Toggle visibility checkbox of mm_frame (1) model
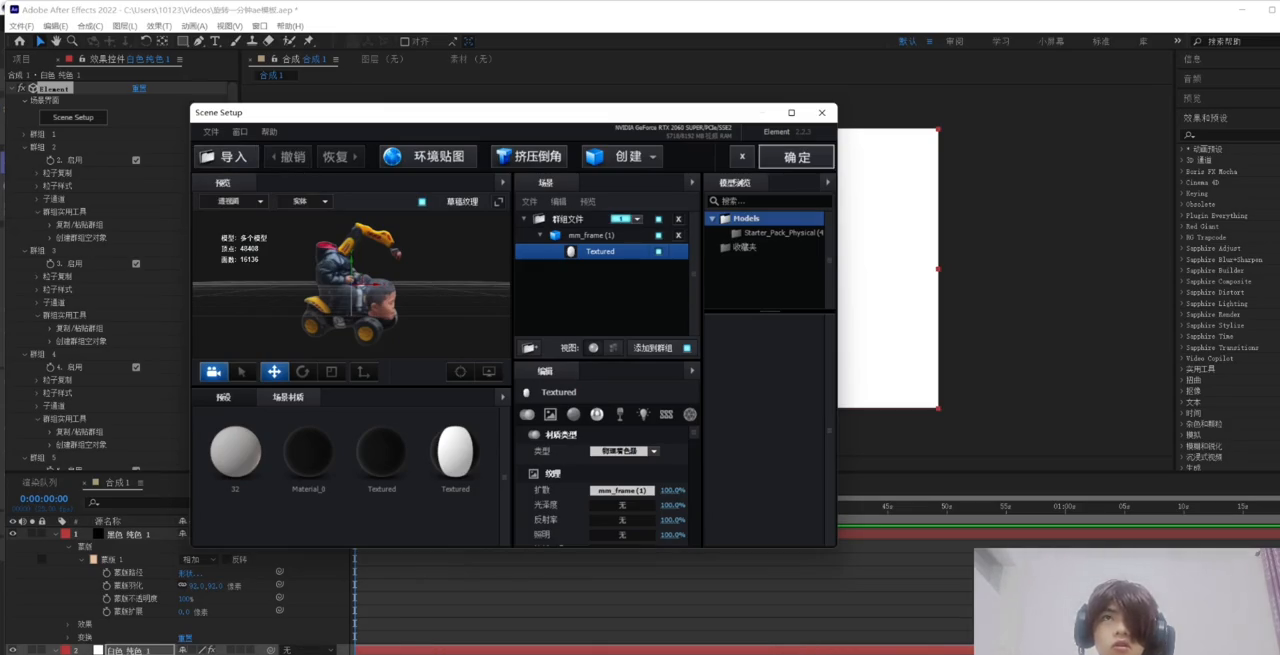This screenshot has width=1280, height=655. (658, 235)
